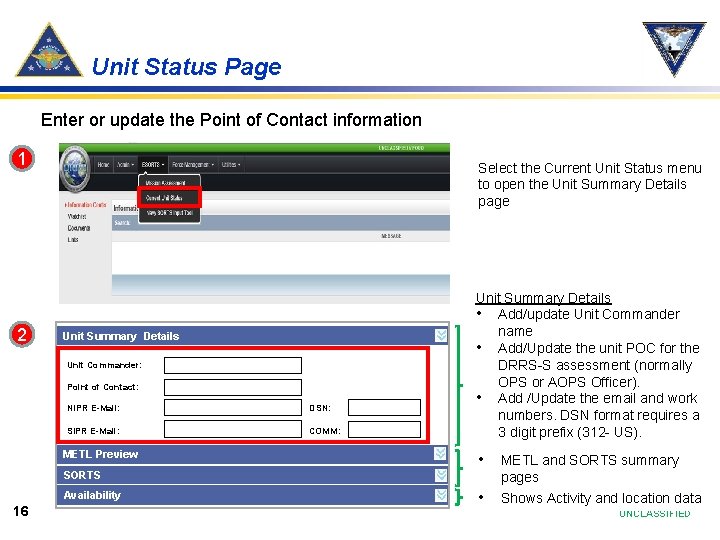Click the DSN number input field

(384, 407)
